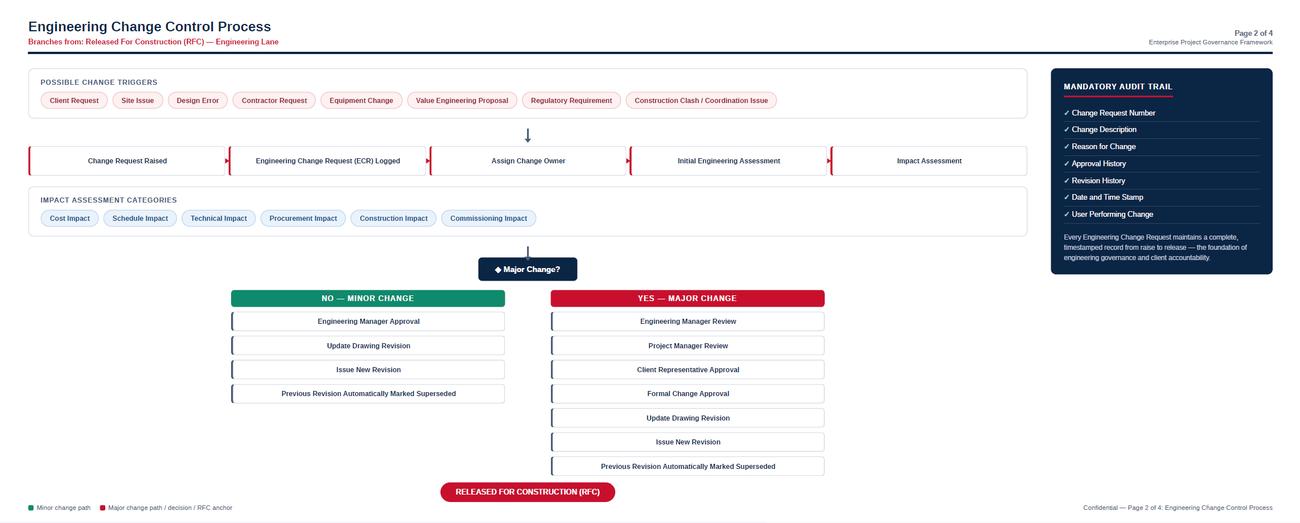
Task: Click the Major Change? decision node
Action: [528, 269]
